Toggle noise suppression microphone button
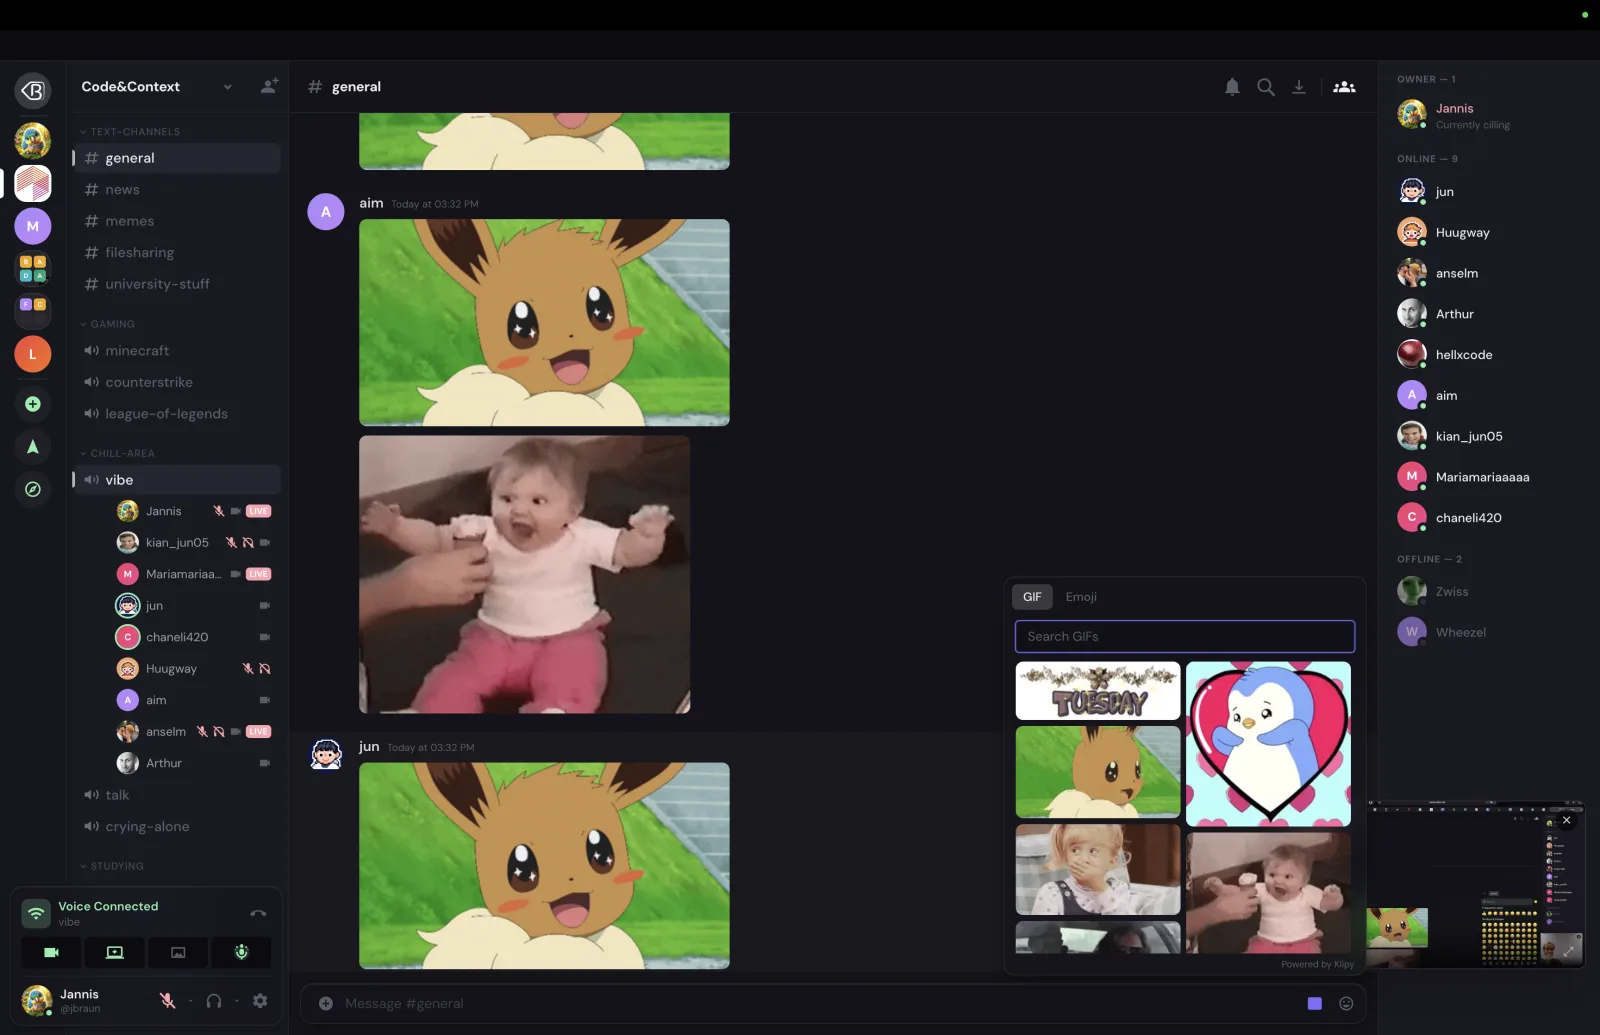Image resolution: width=1600 pixels, height=1035 pixels. pyautogui.click(x=241, y=952)
